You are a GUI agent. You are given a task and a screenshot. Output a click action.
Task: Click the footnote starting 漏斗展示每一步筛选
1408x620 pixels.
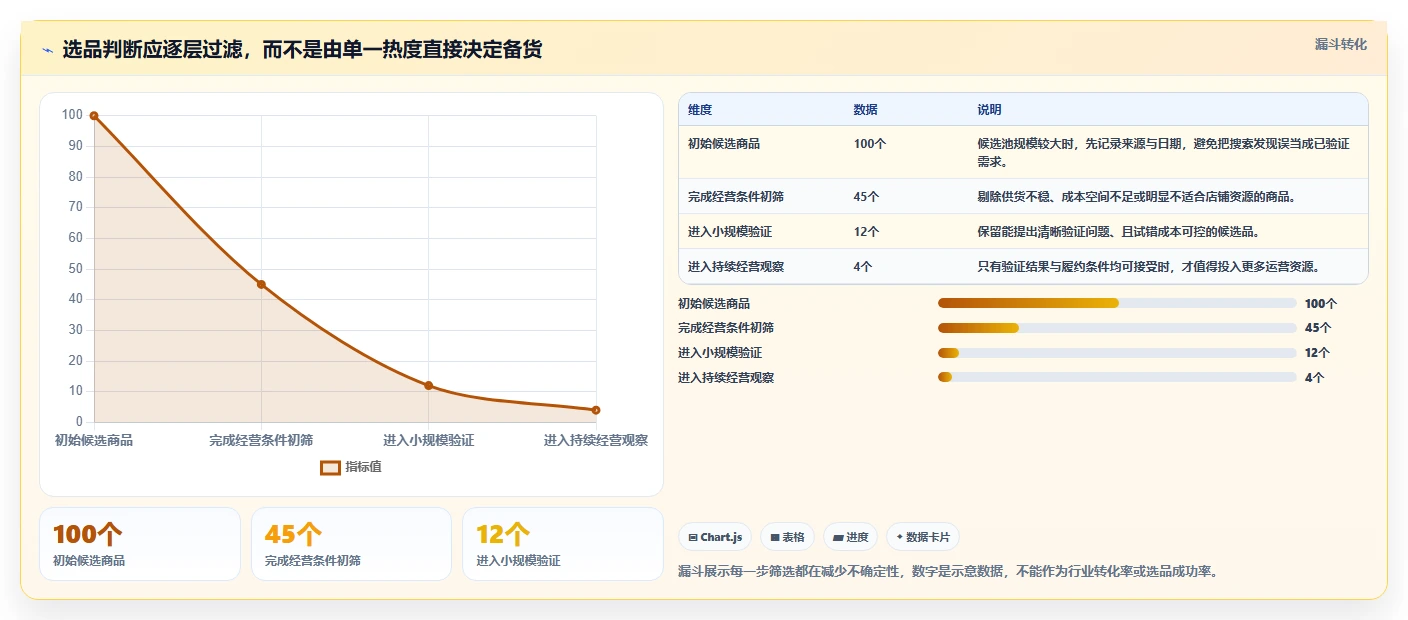(x=948, y=571)
